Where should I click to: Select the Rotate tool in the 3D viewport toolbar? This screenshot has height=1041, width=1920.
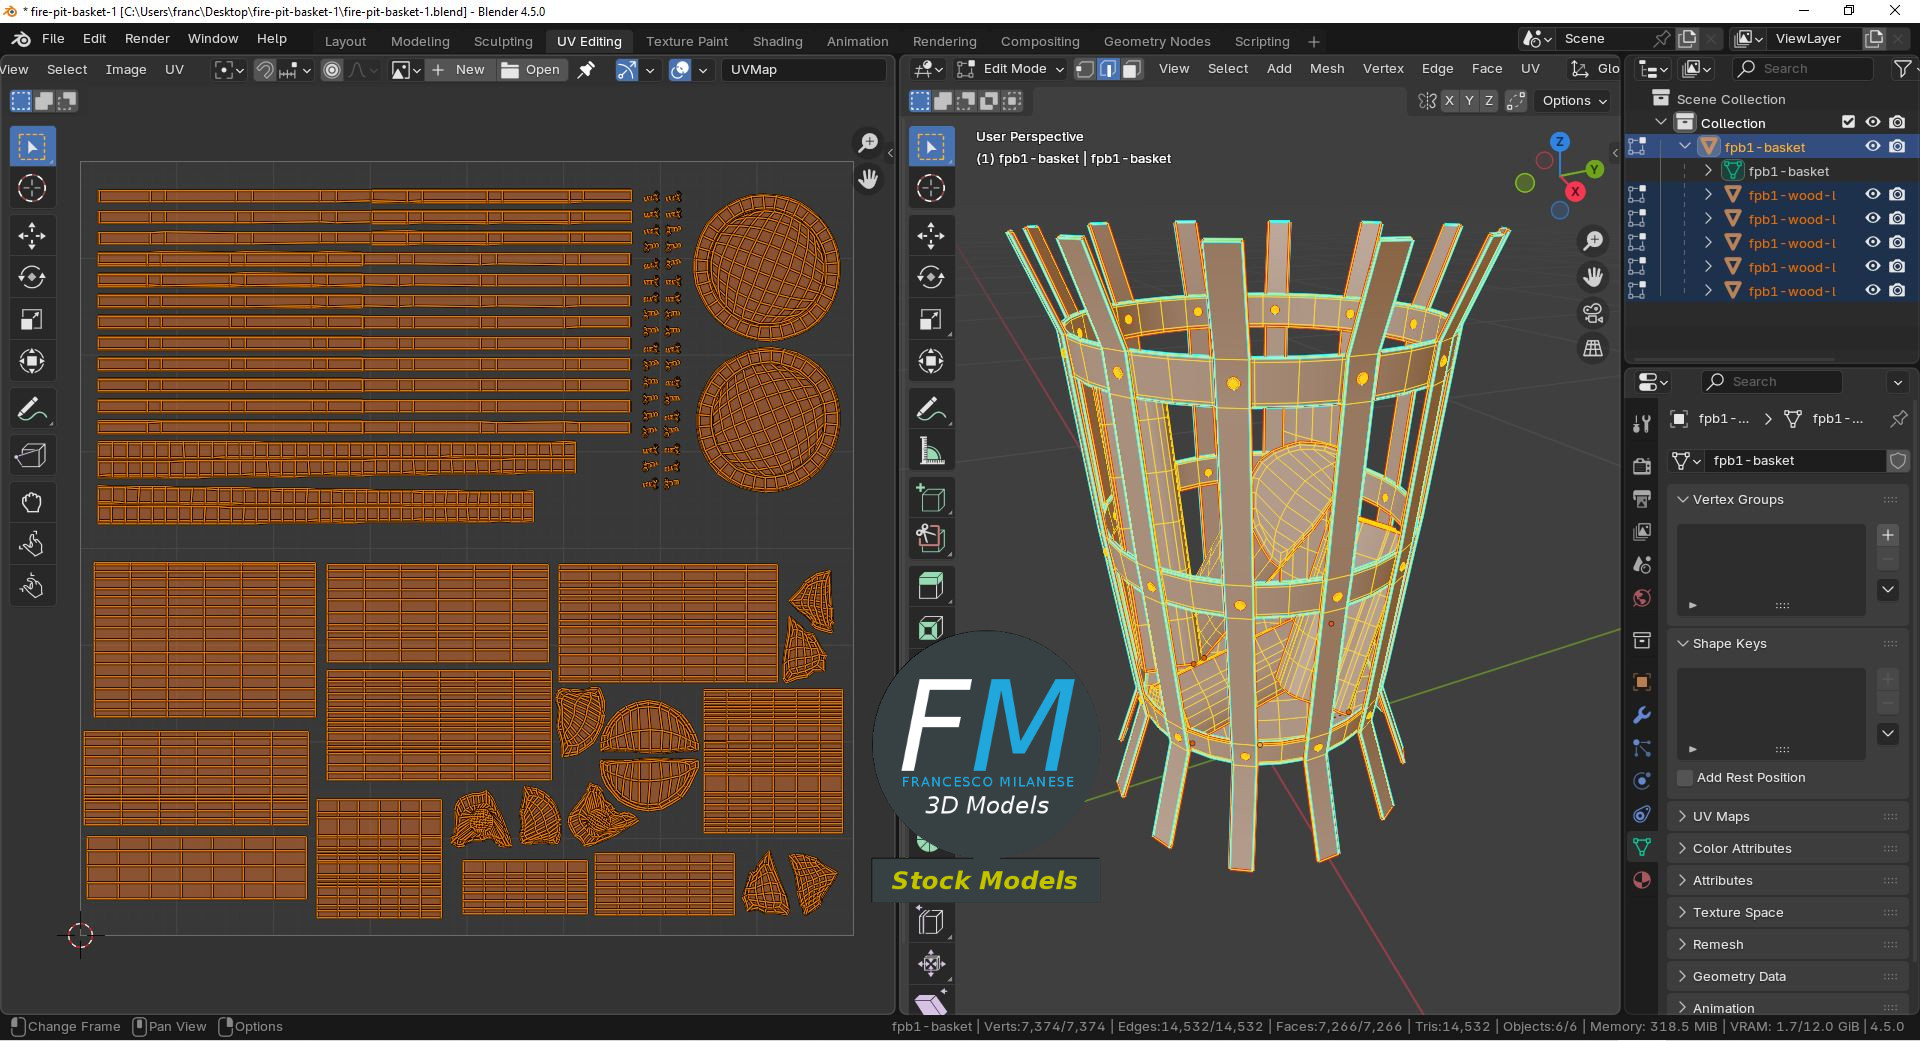[x=931, y=278]
